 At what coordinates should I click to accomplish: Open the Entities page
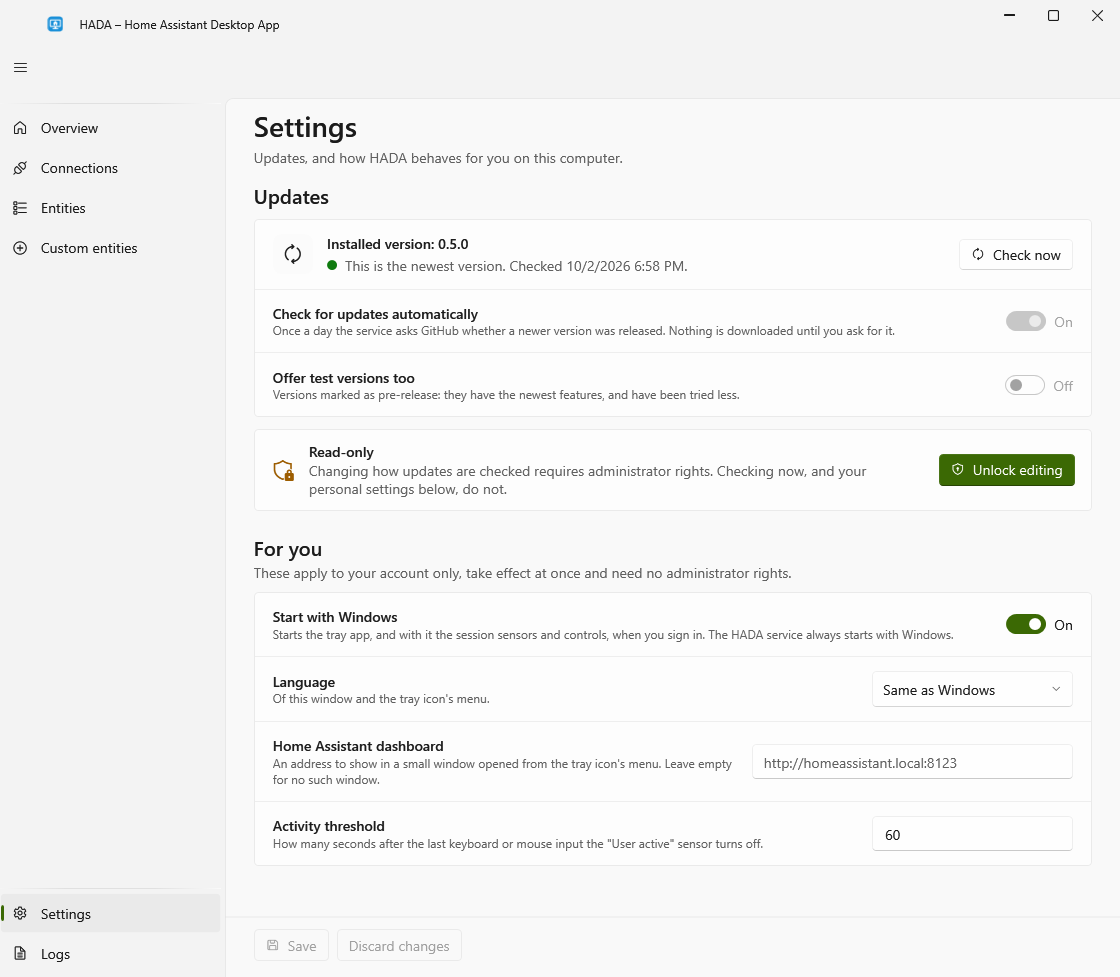click(111, 208)
